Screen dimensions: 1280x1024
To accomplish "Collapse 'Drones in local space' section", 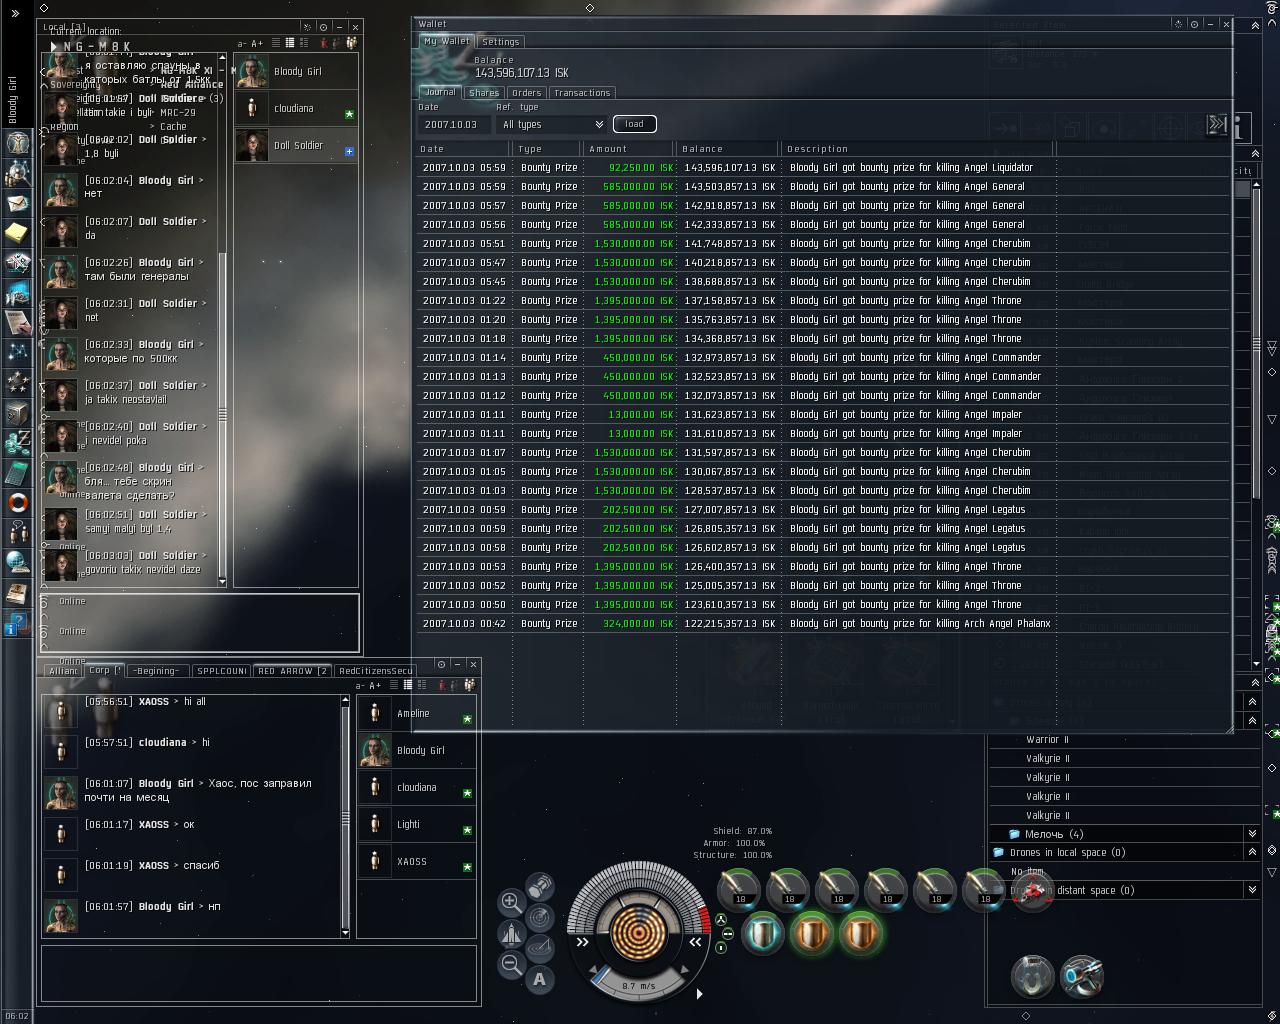I will click(x=1251, y=852).
